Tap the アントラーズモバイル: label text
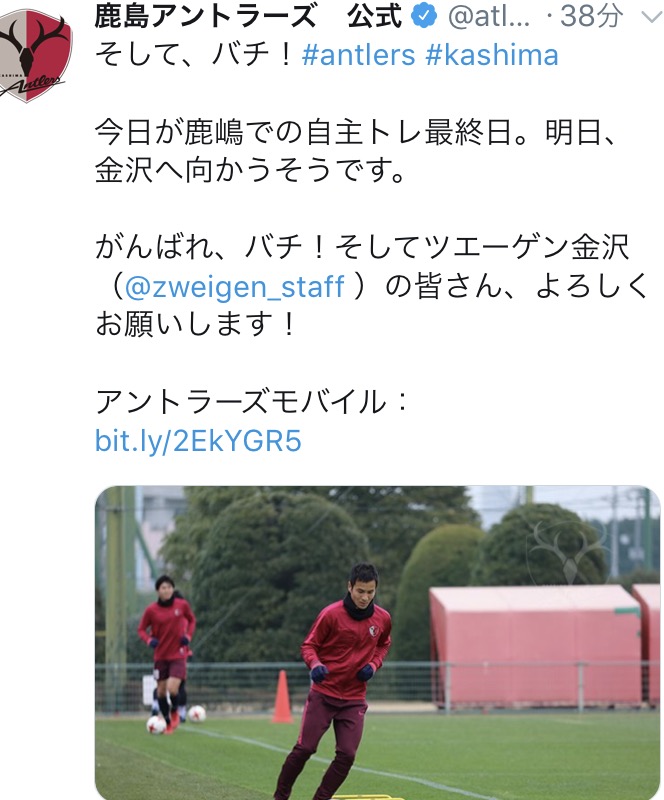The height and width of the screenshot is (800, 664). 251,402
